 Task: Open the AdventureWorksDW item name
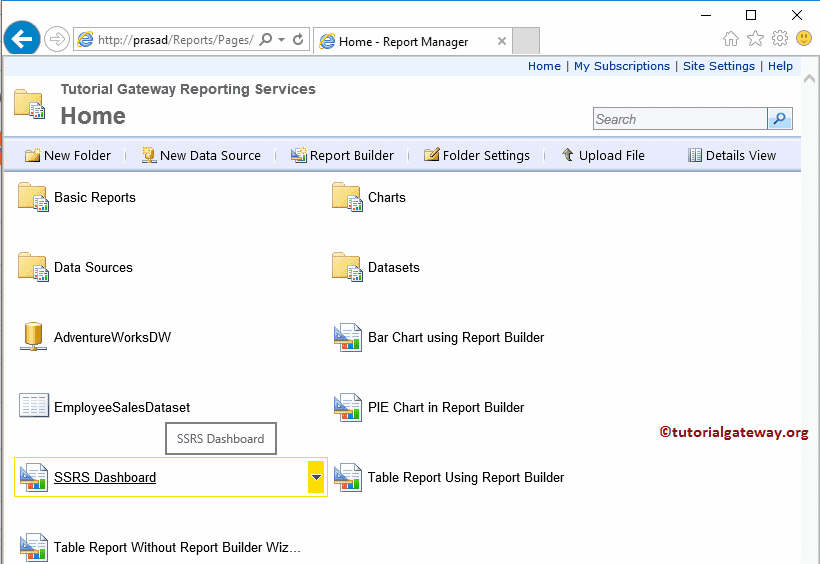(112, 337)
